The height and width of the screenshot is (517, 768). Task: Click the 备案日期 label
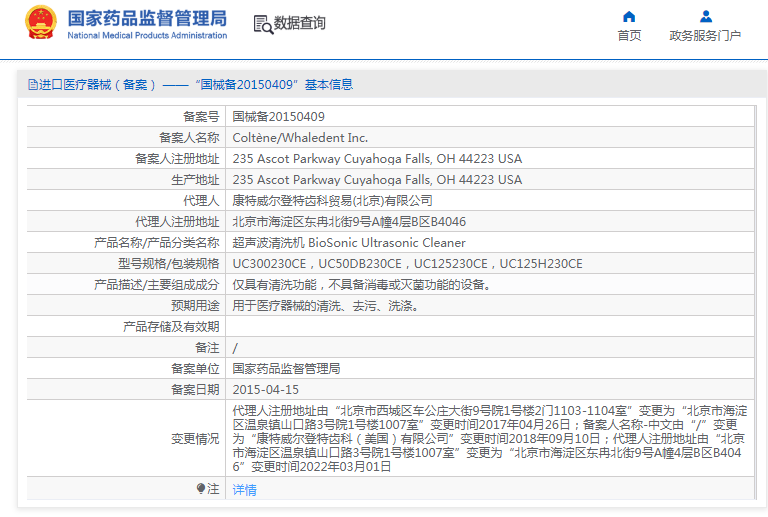pos(195,390)
